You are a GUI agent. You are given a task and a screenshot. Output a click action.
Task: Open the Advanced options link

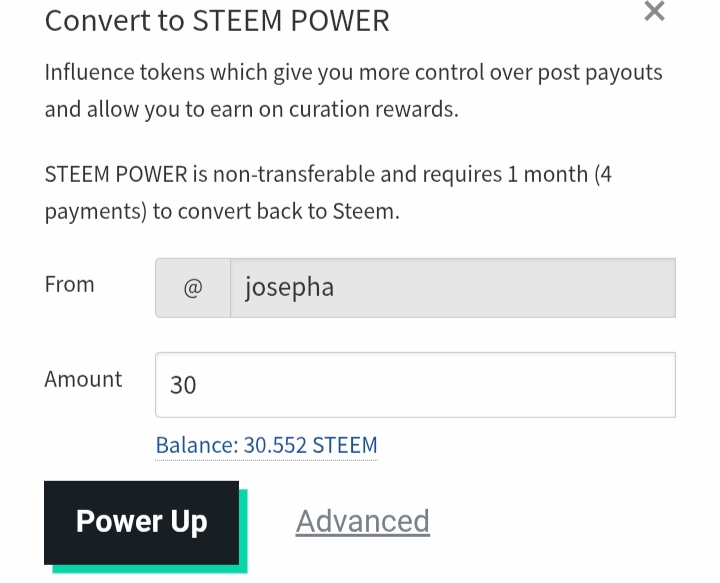(x=362, y=521)
